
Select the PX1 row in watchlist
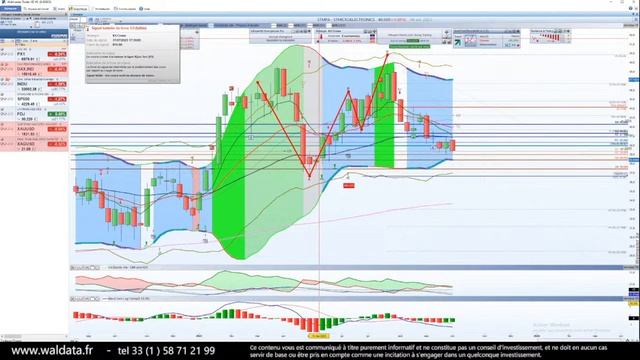34,54
